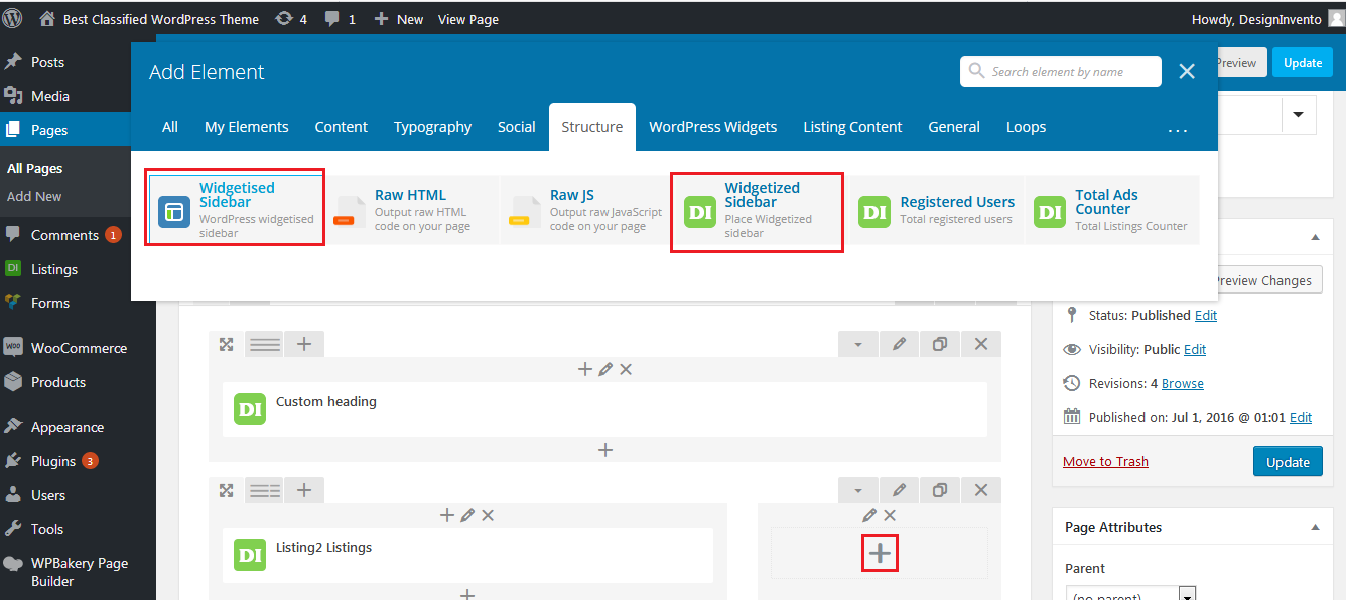This screenshot has height=600, width=1346.
Task: Click the blue Update button in top bar
Action: pyautogui.click(x=1302, y=62)
